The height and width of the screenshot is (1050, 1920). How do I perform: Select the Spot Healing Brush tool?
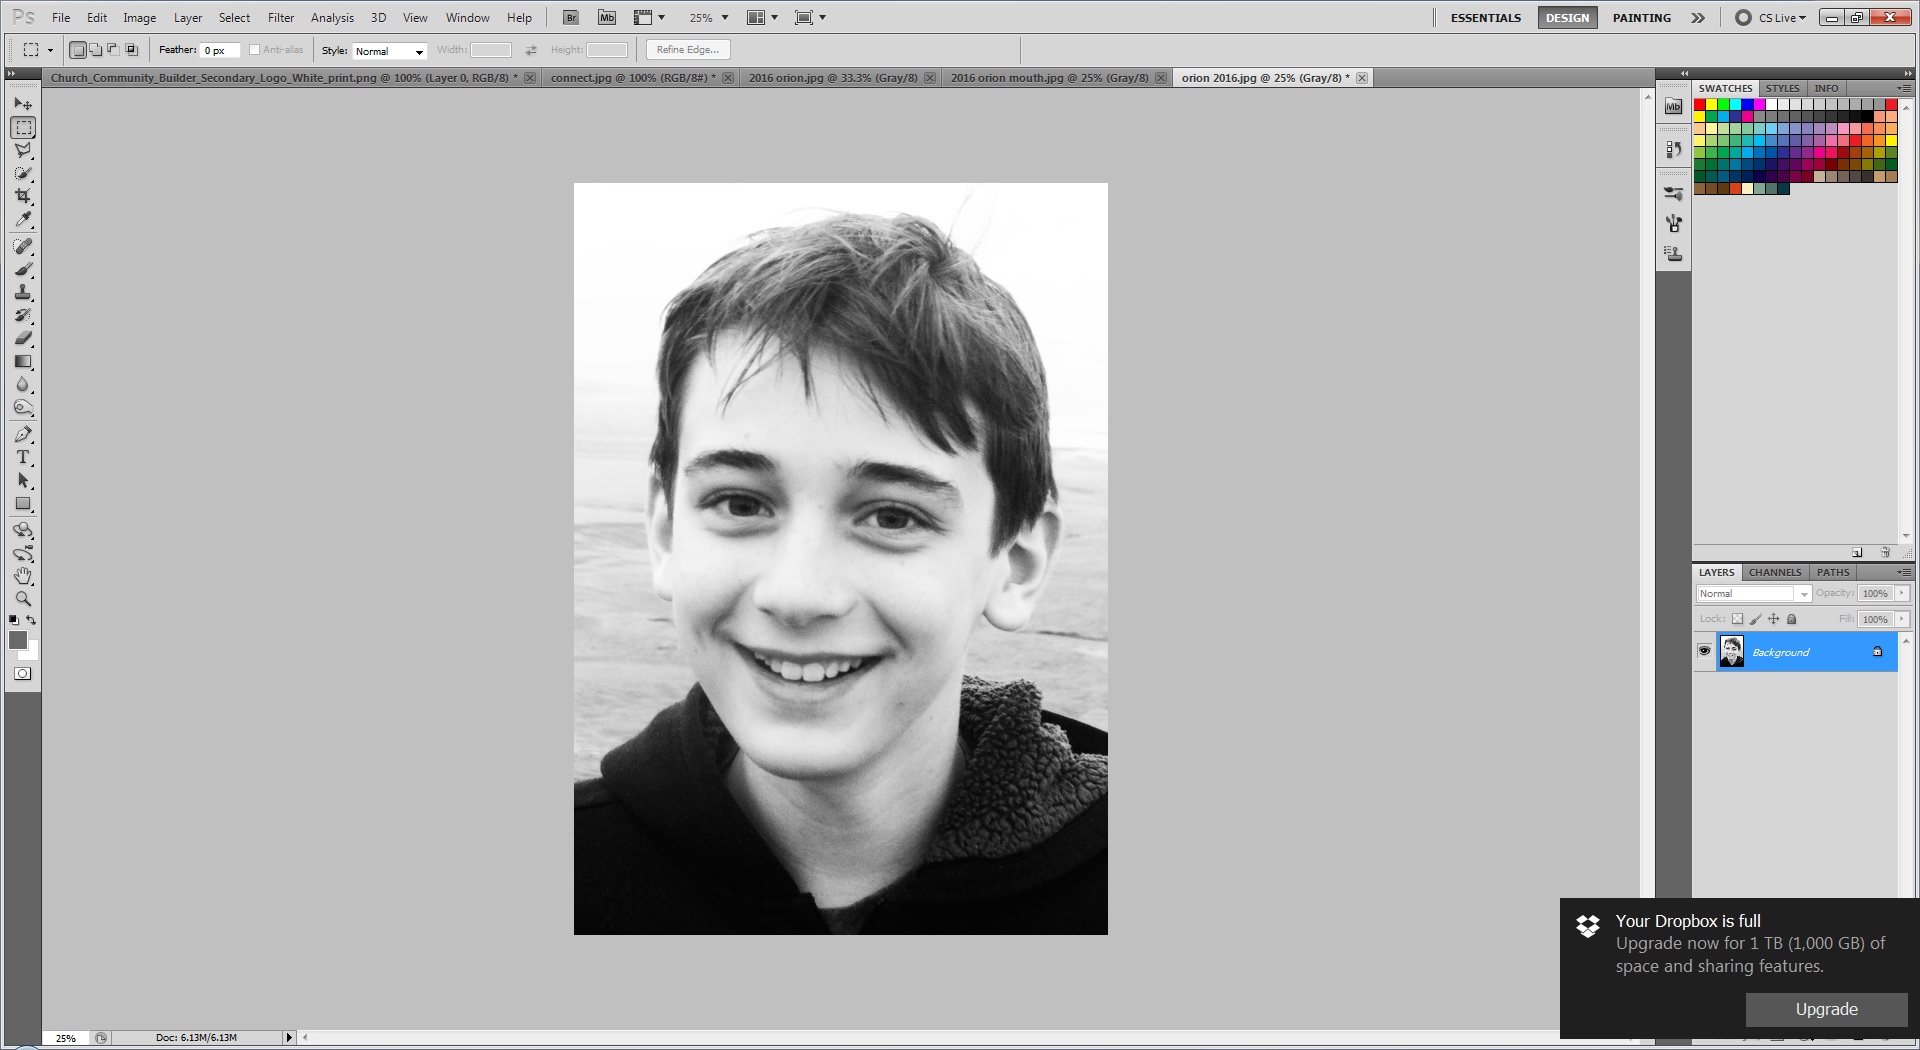[x=23, y=246]
